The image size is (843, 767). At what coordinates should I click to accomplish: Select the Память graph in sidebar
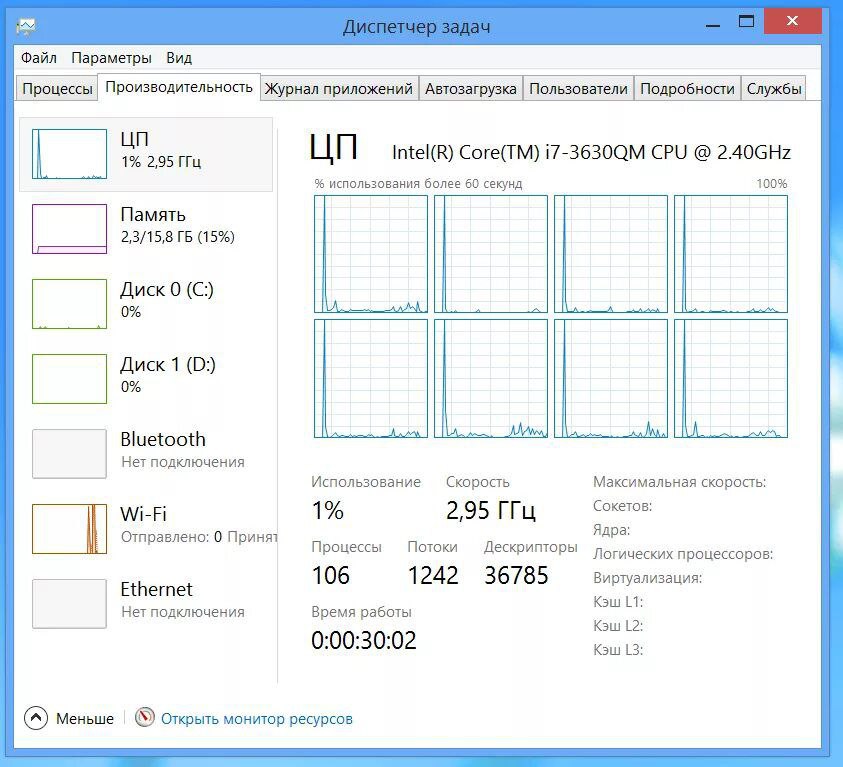69,229
